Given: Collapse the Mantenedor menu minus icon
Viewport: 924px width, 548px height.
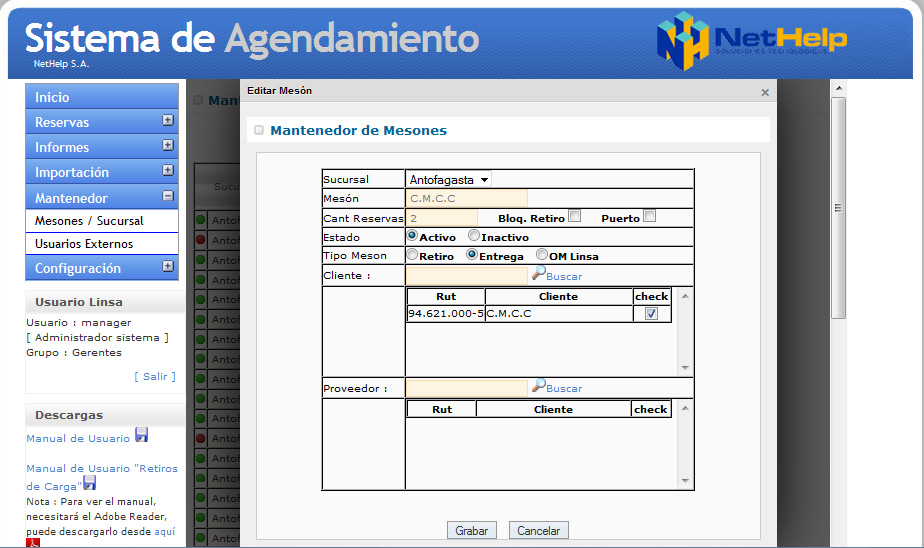Looking at the screenshot, I should (x=168, y=196).
